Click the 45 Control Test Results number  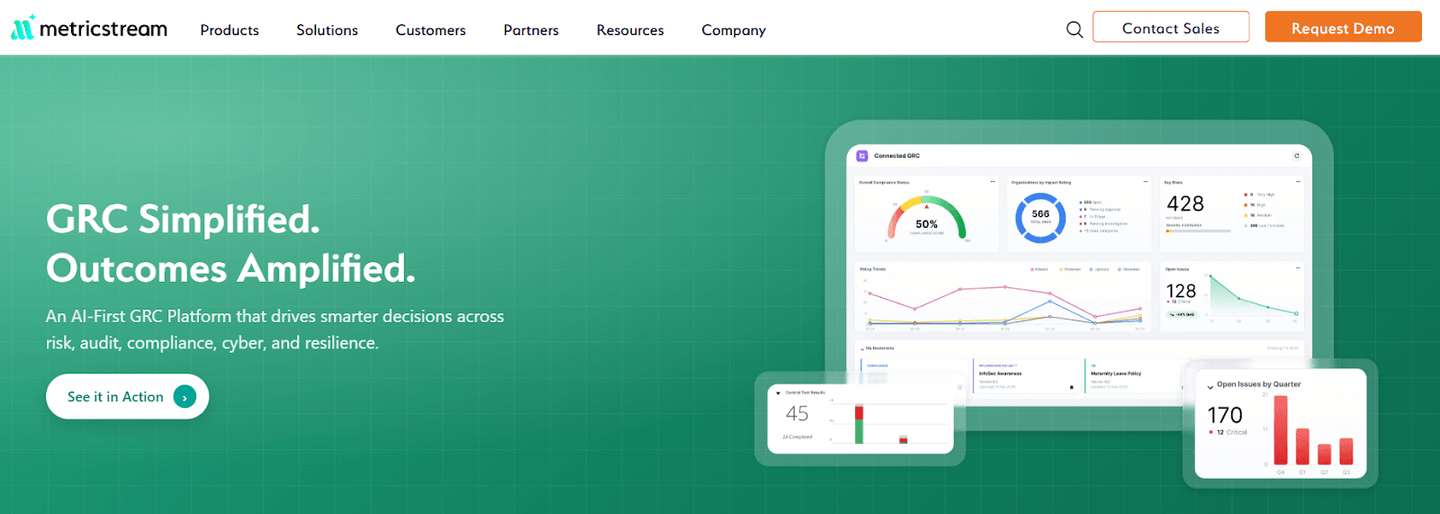pyautogui.click(x=797, y=414)
